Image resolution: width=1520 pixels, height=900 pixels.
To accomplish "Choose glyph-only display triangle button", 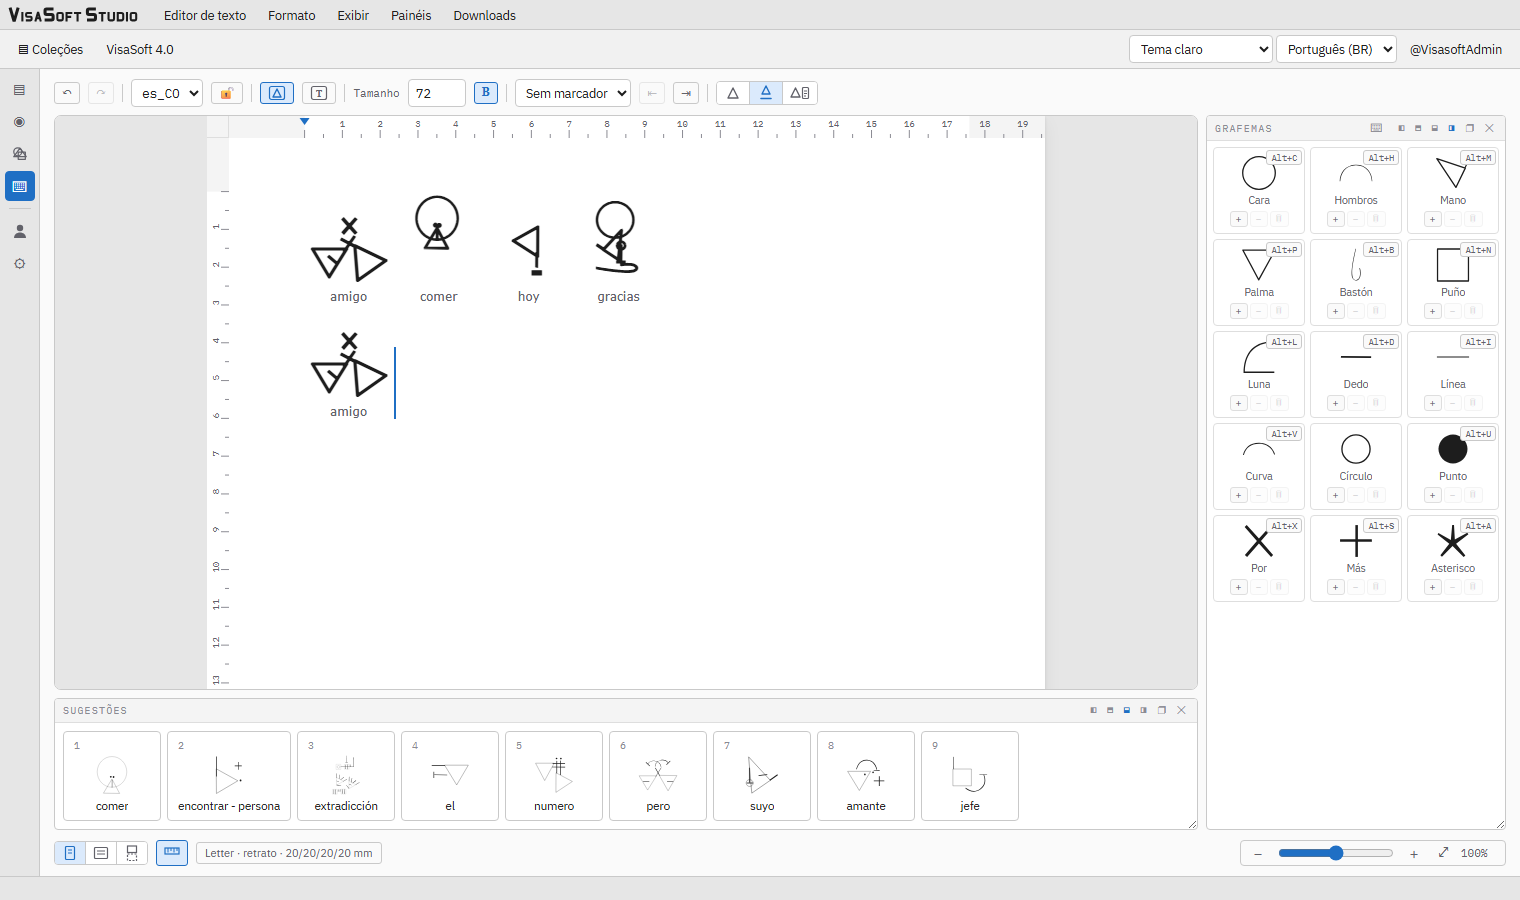I will [x=733, y=93].
